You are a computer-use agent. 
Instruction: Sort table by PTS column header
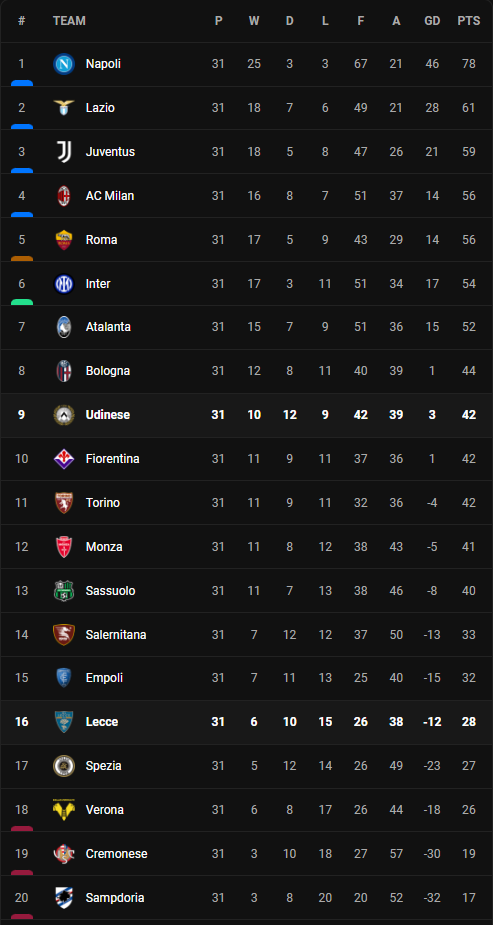point(469,21)
